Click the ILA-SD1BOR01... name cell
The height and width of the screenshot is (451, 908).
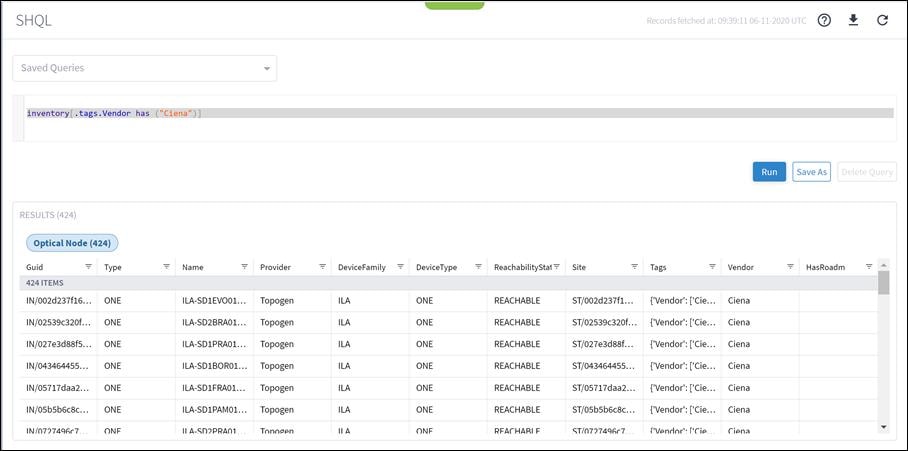214,366
